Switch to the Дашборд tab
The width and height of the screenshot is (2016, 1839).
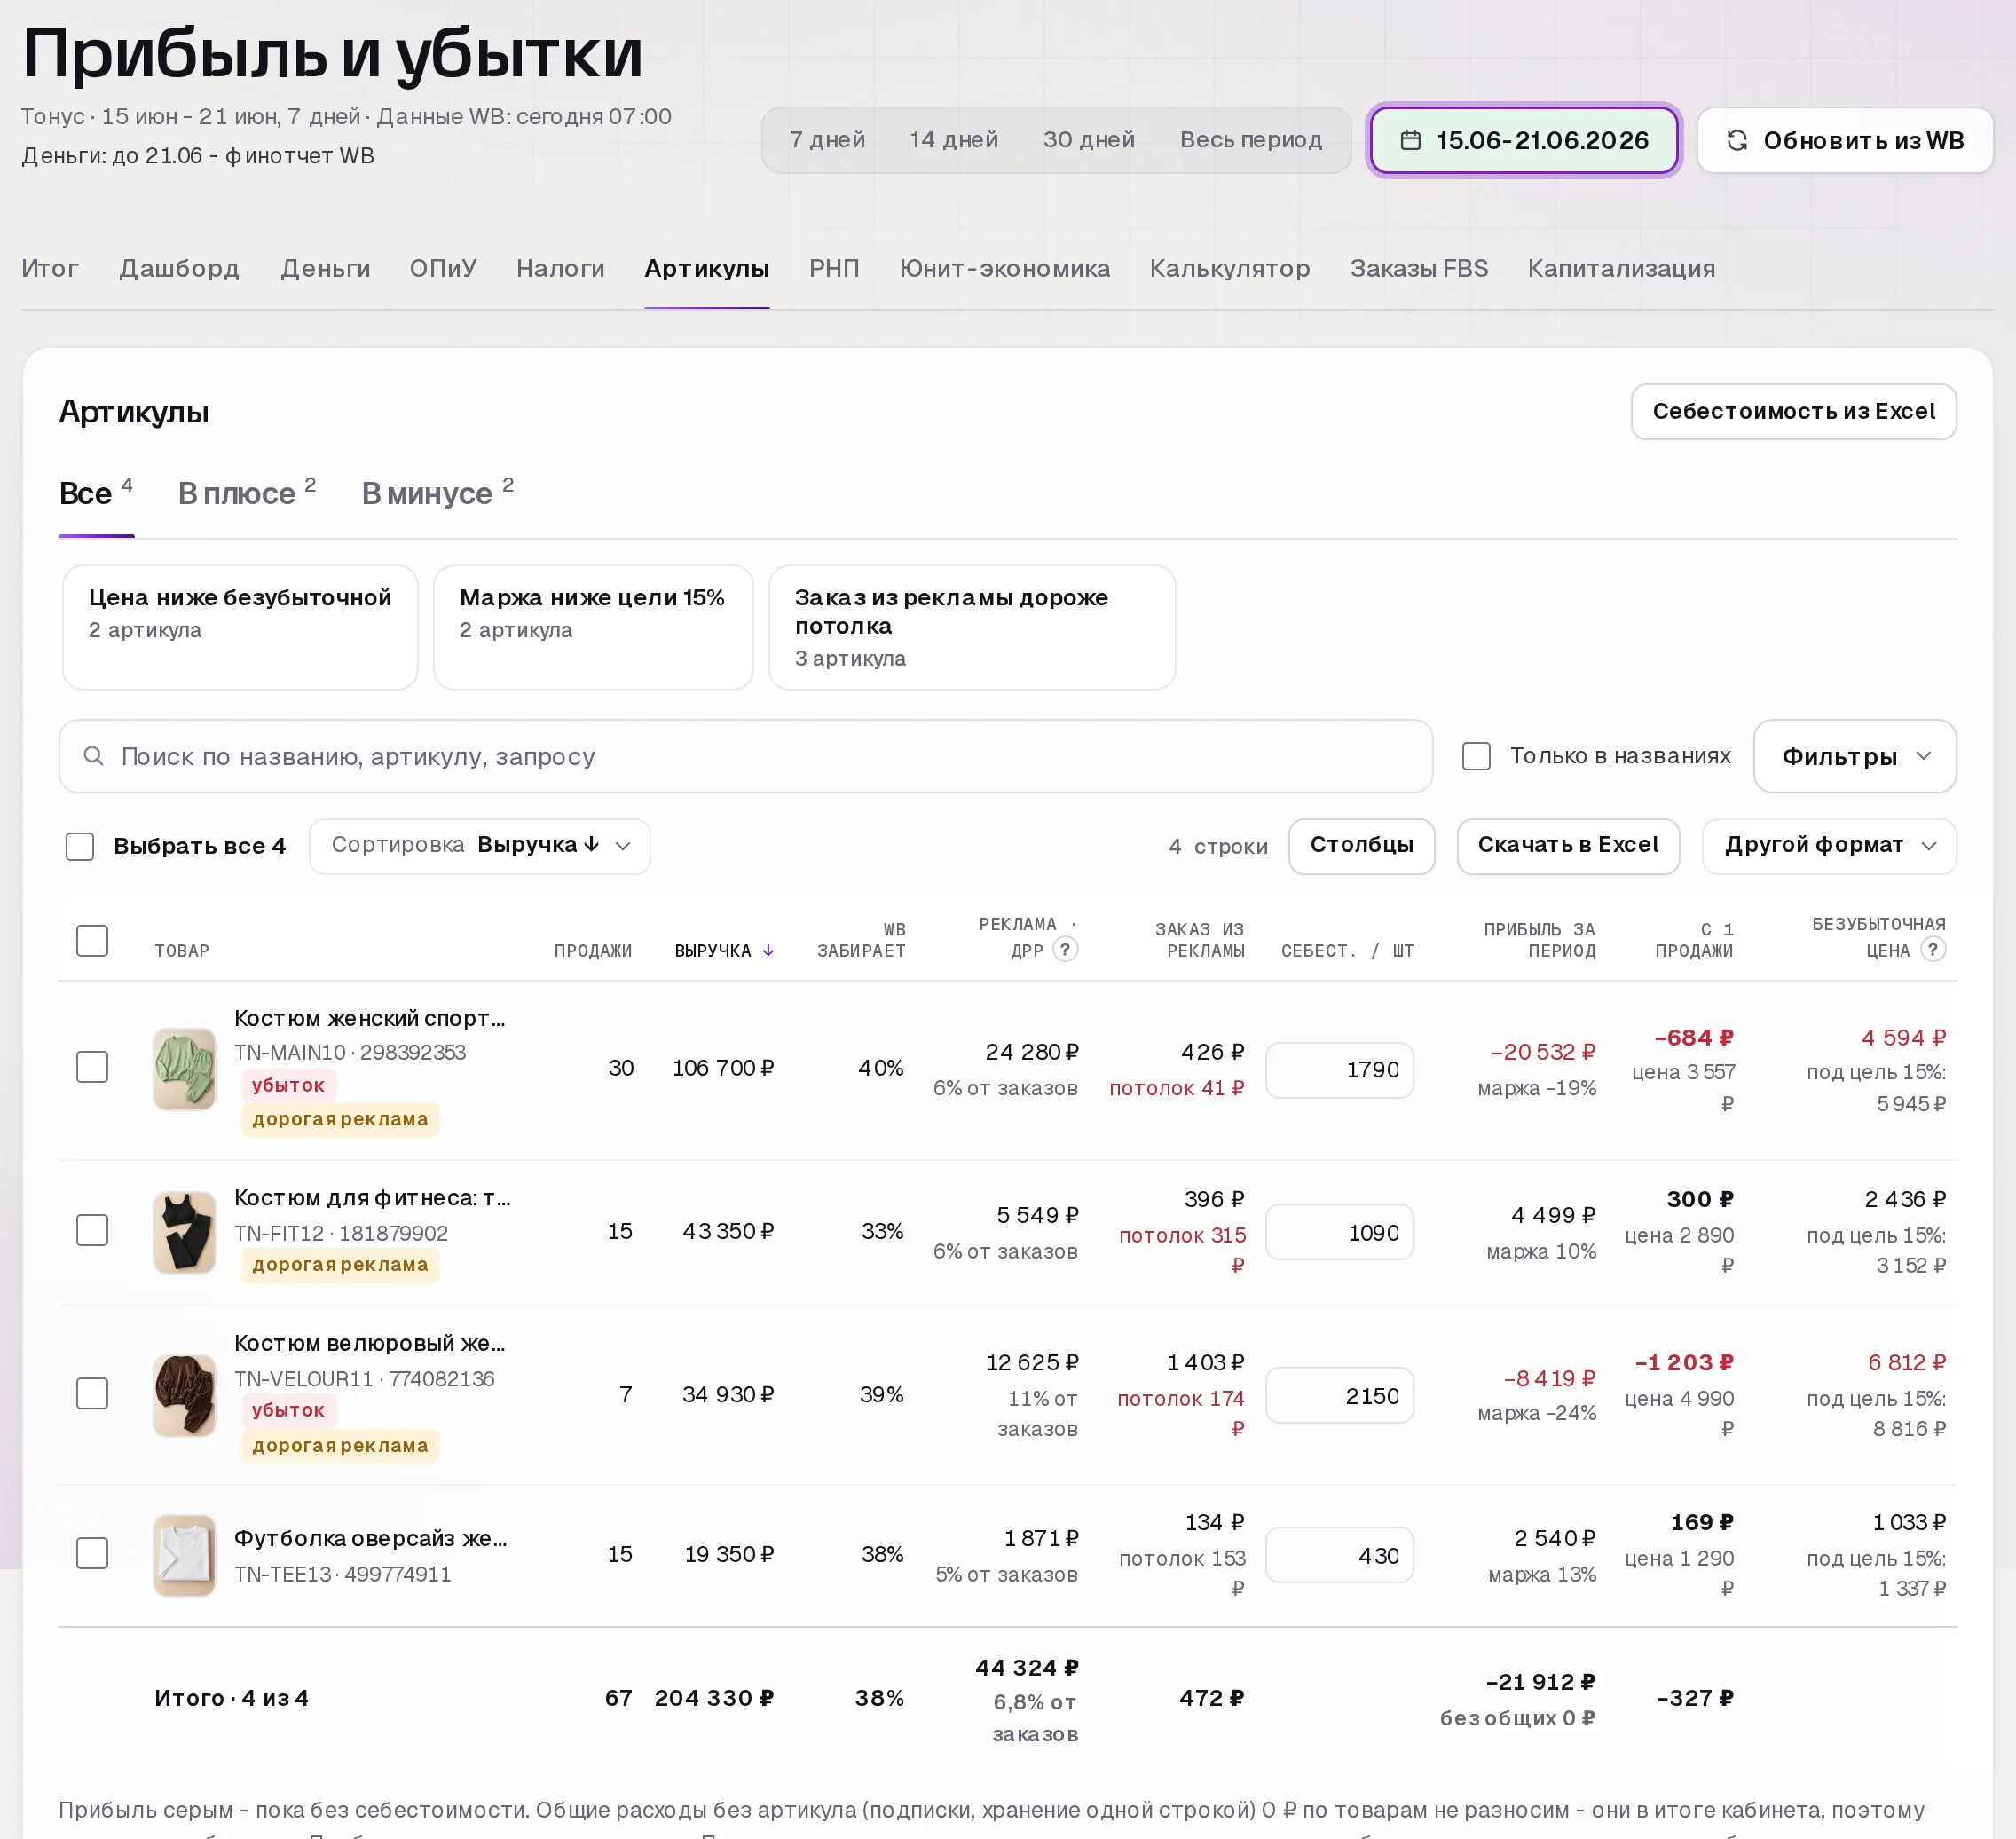pos(179,269)
